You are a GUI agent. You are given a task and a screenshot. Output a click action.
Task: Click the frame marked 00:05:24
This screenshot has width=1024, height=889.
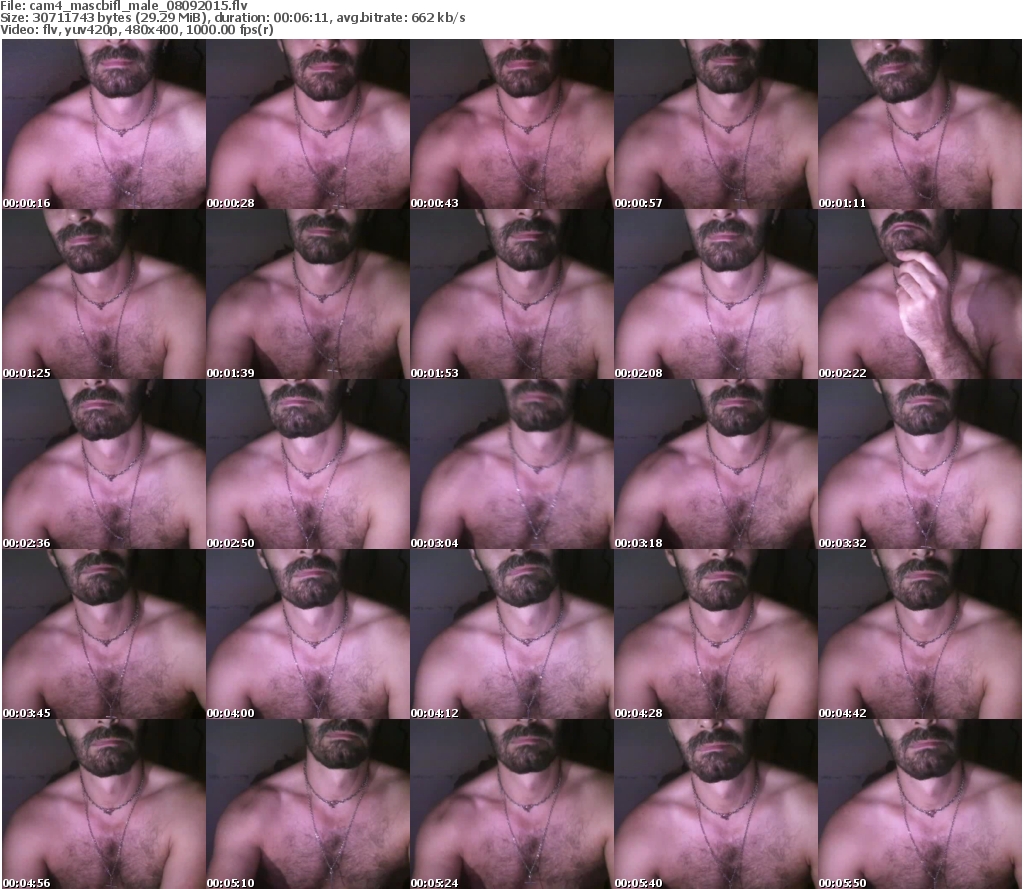click(x=511, y=803)
